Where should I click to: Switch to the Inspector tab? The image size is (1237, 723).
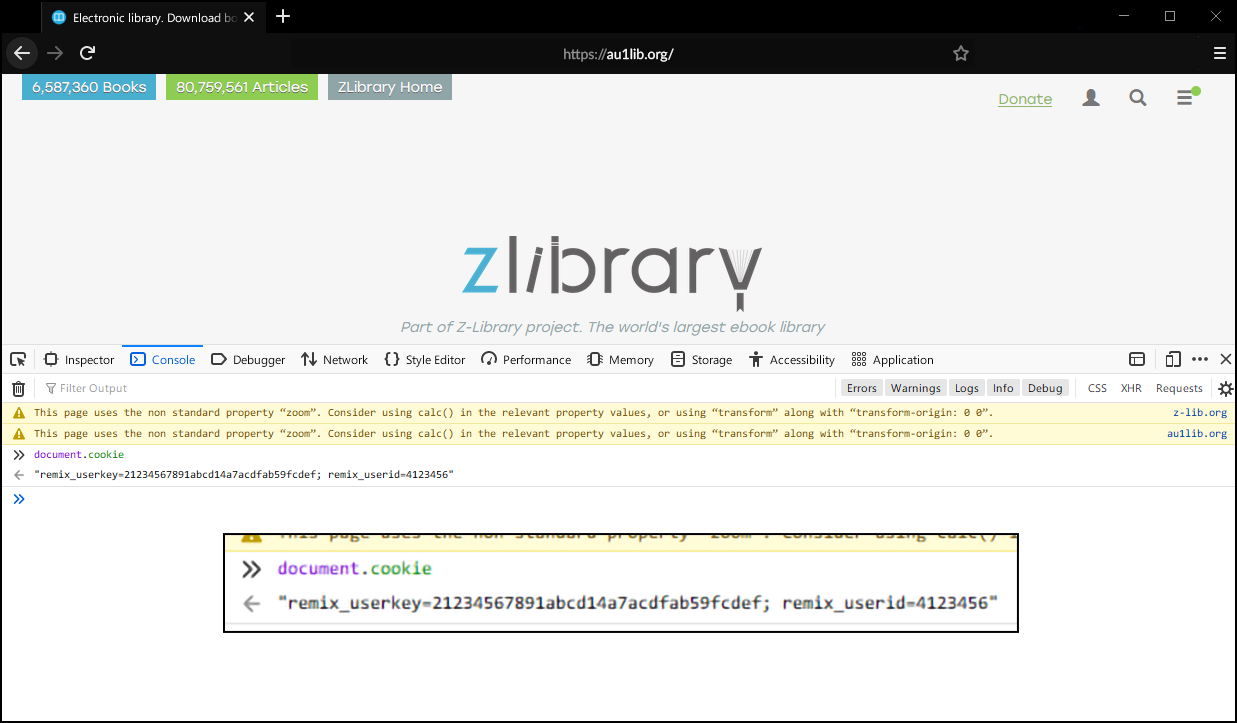pos(79,359)
